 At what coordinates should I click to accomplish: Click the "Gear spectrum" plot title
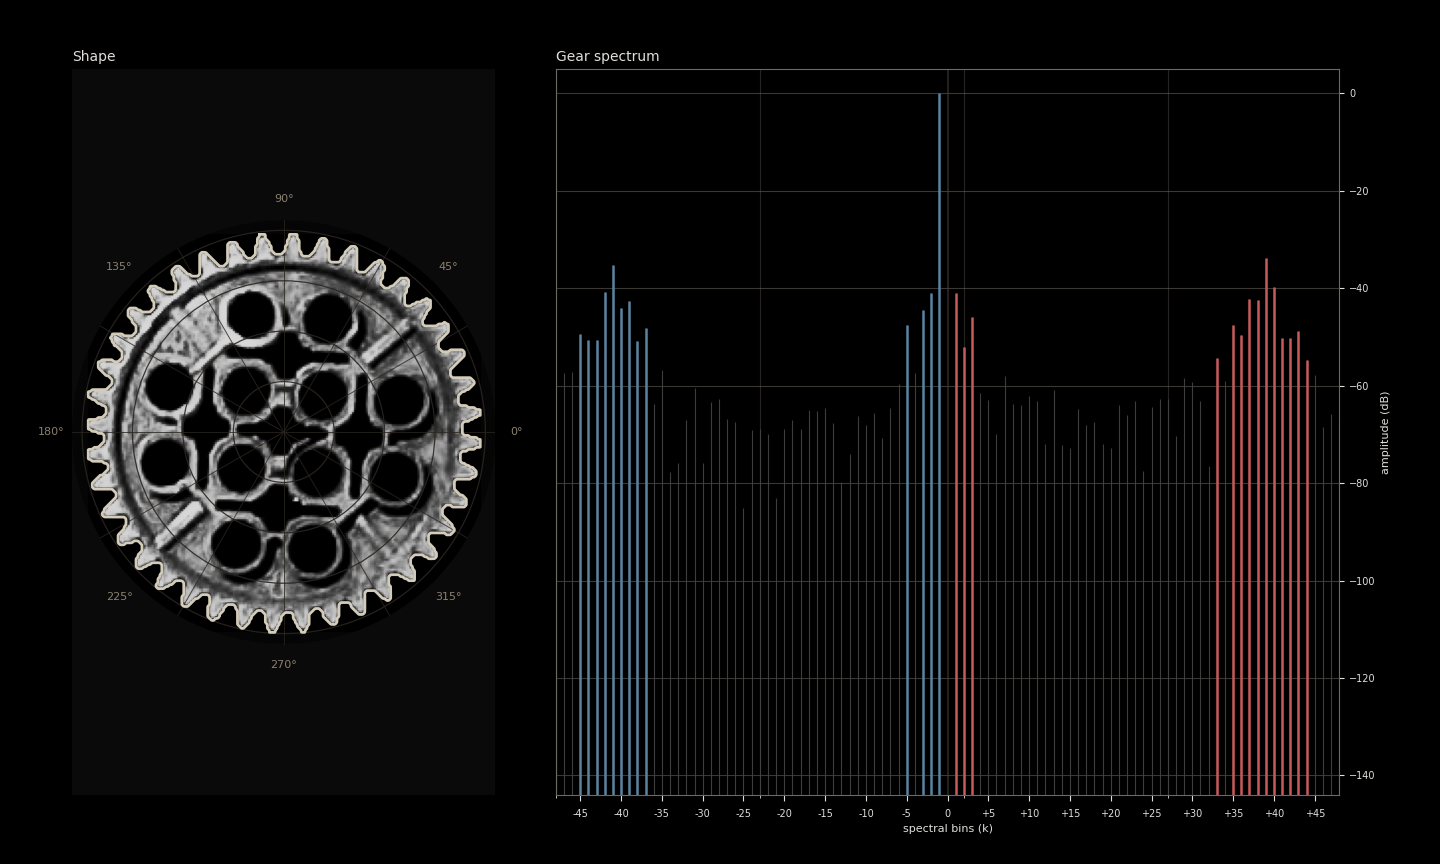608,57
